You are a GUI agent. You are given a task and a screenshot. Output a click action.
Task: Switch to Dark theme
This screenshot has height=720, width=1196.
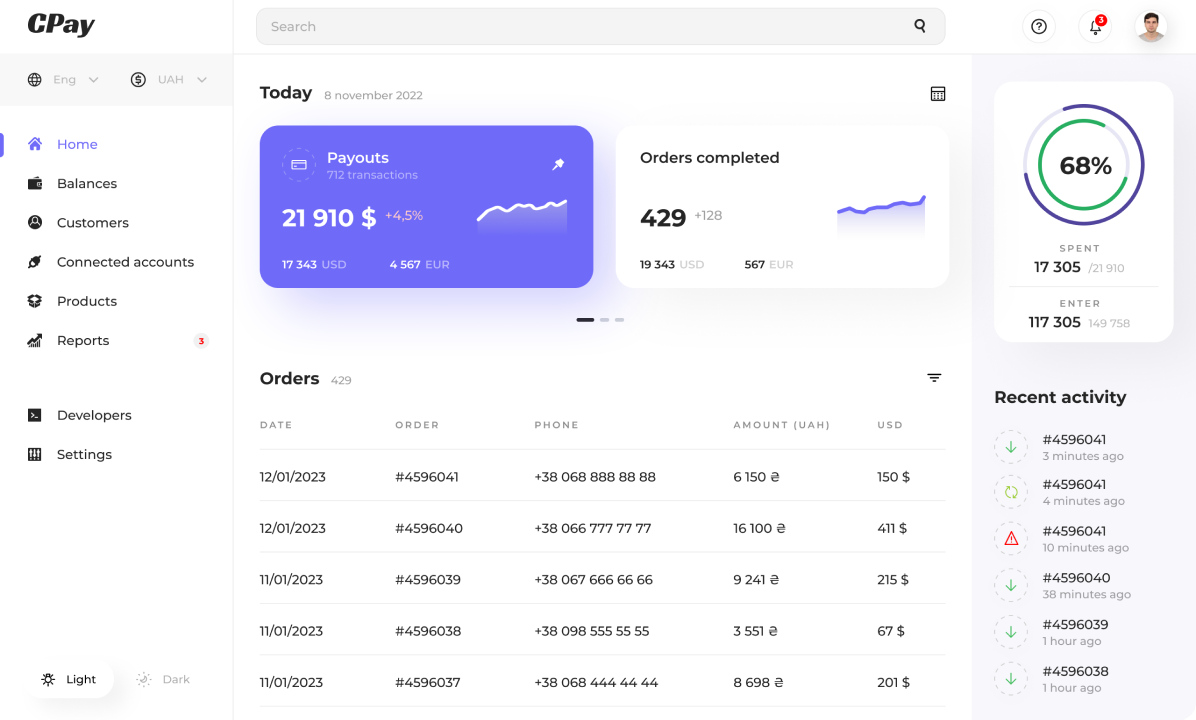(163, 679)
